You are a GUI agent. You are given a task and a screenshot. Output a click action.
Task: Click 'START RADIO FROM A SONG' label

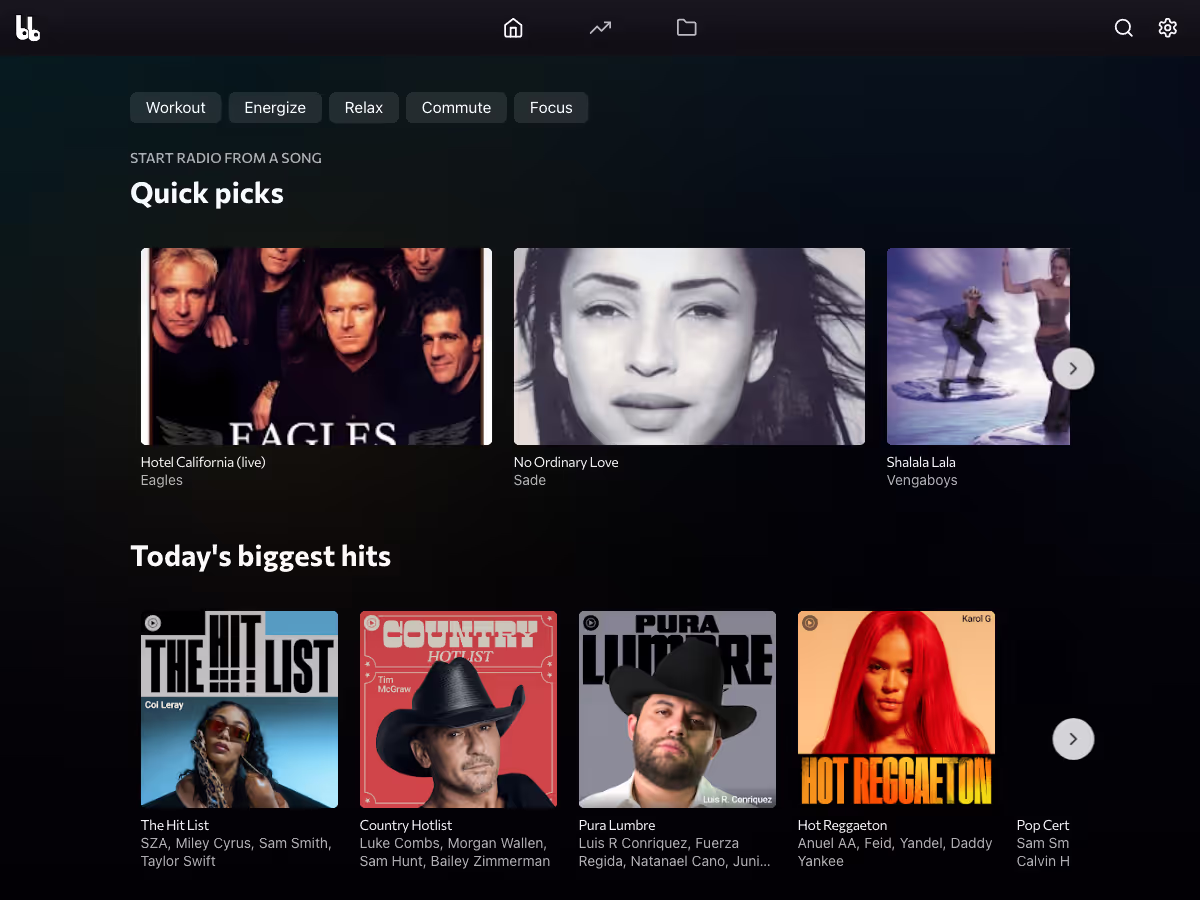[x=226, y=158]
